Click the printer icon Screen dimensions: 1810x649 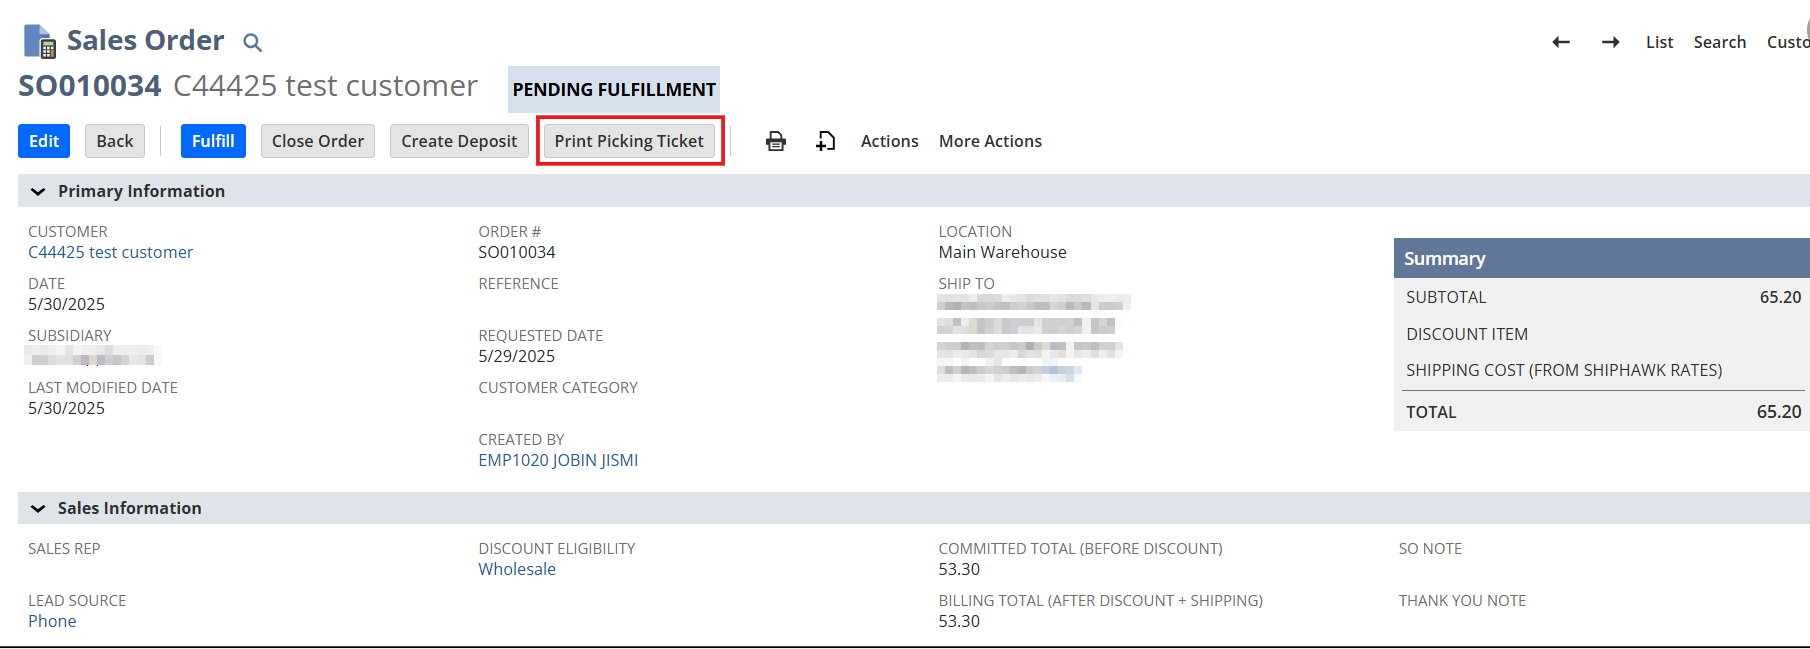click(x=776, y=141)
